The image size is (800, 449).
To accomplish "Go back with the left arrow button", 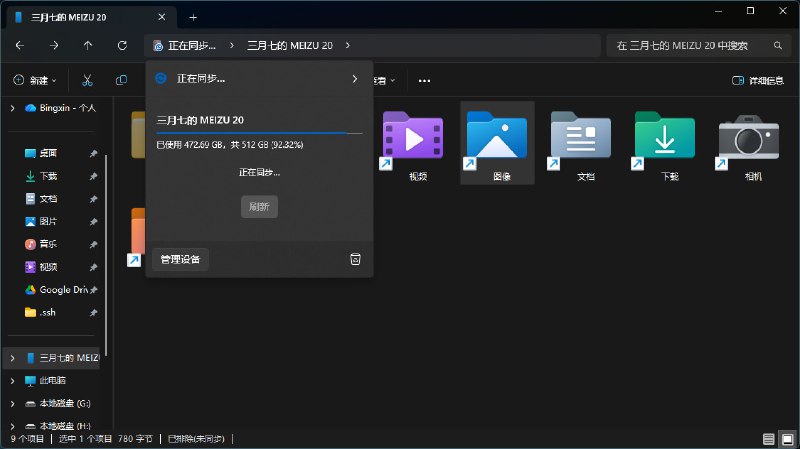I will [x=20, y=45].
